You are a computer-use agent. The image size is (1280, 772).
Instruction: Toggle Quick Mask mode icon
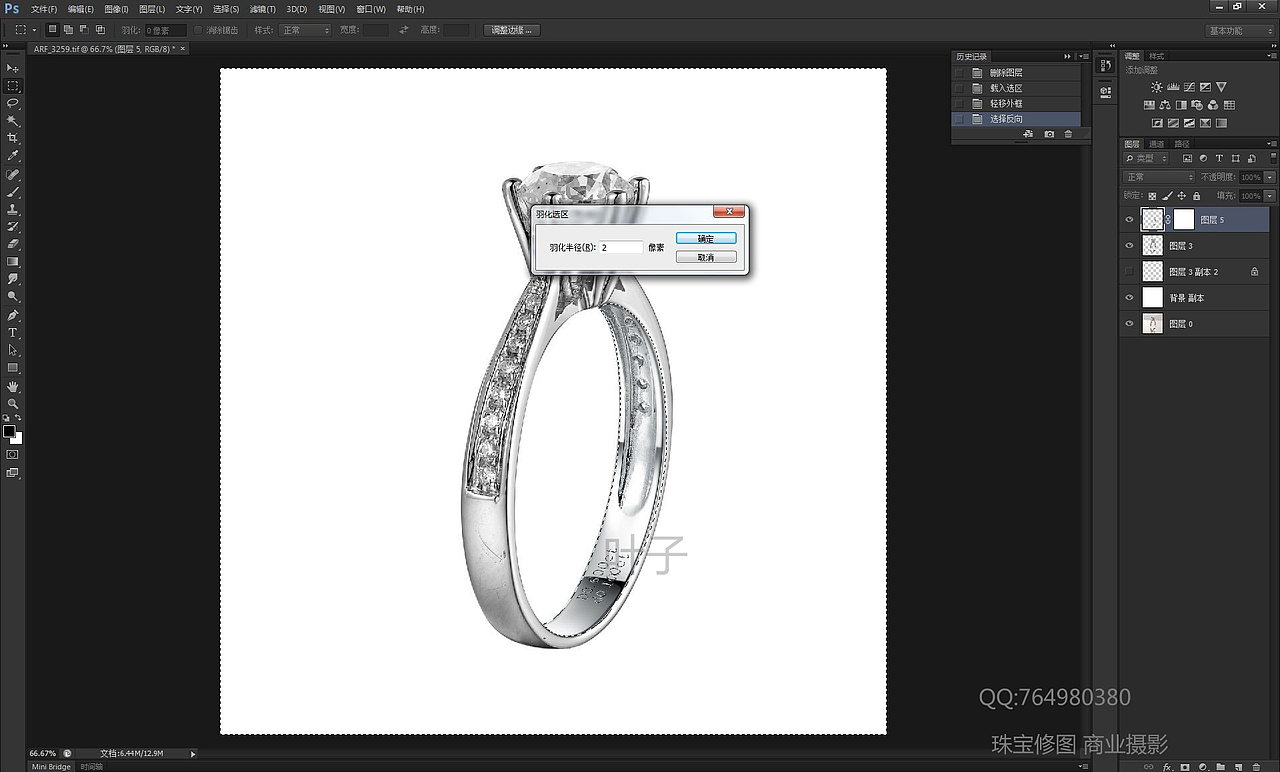point(13,454)
